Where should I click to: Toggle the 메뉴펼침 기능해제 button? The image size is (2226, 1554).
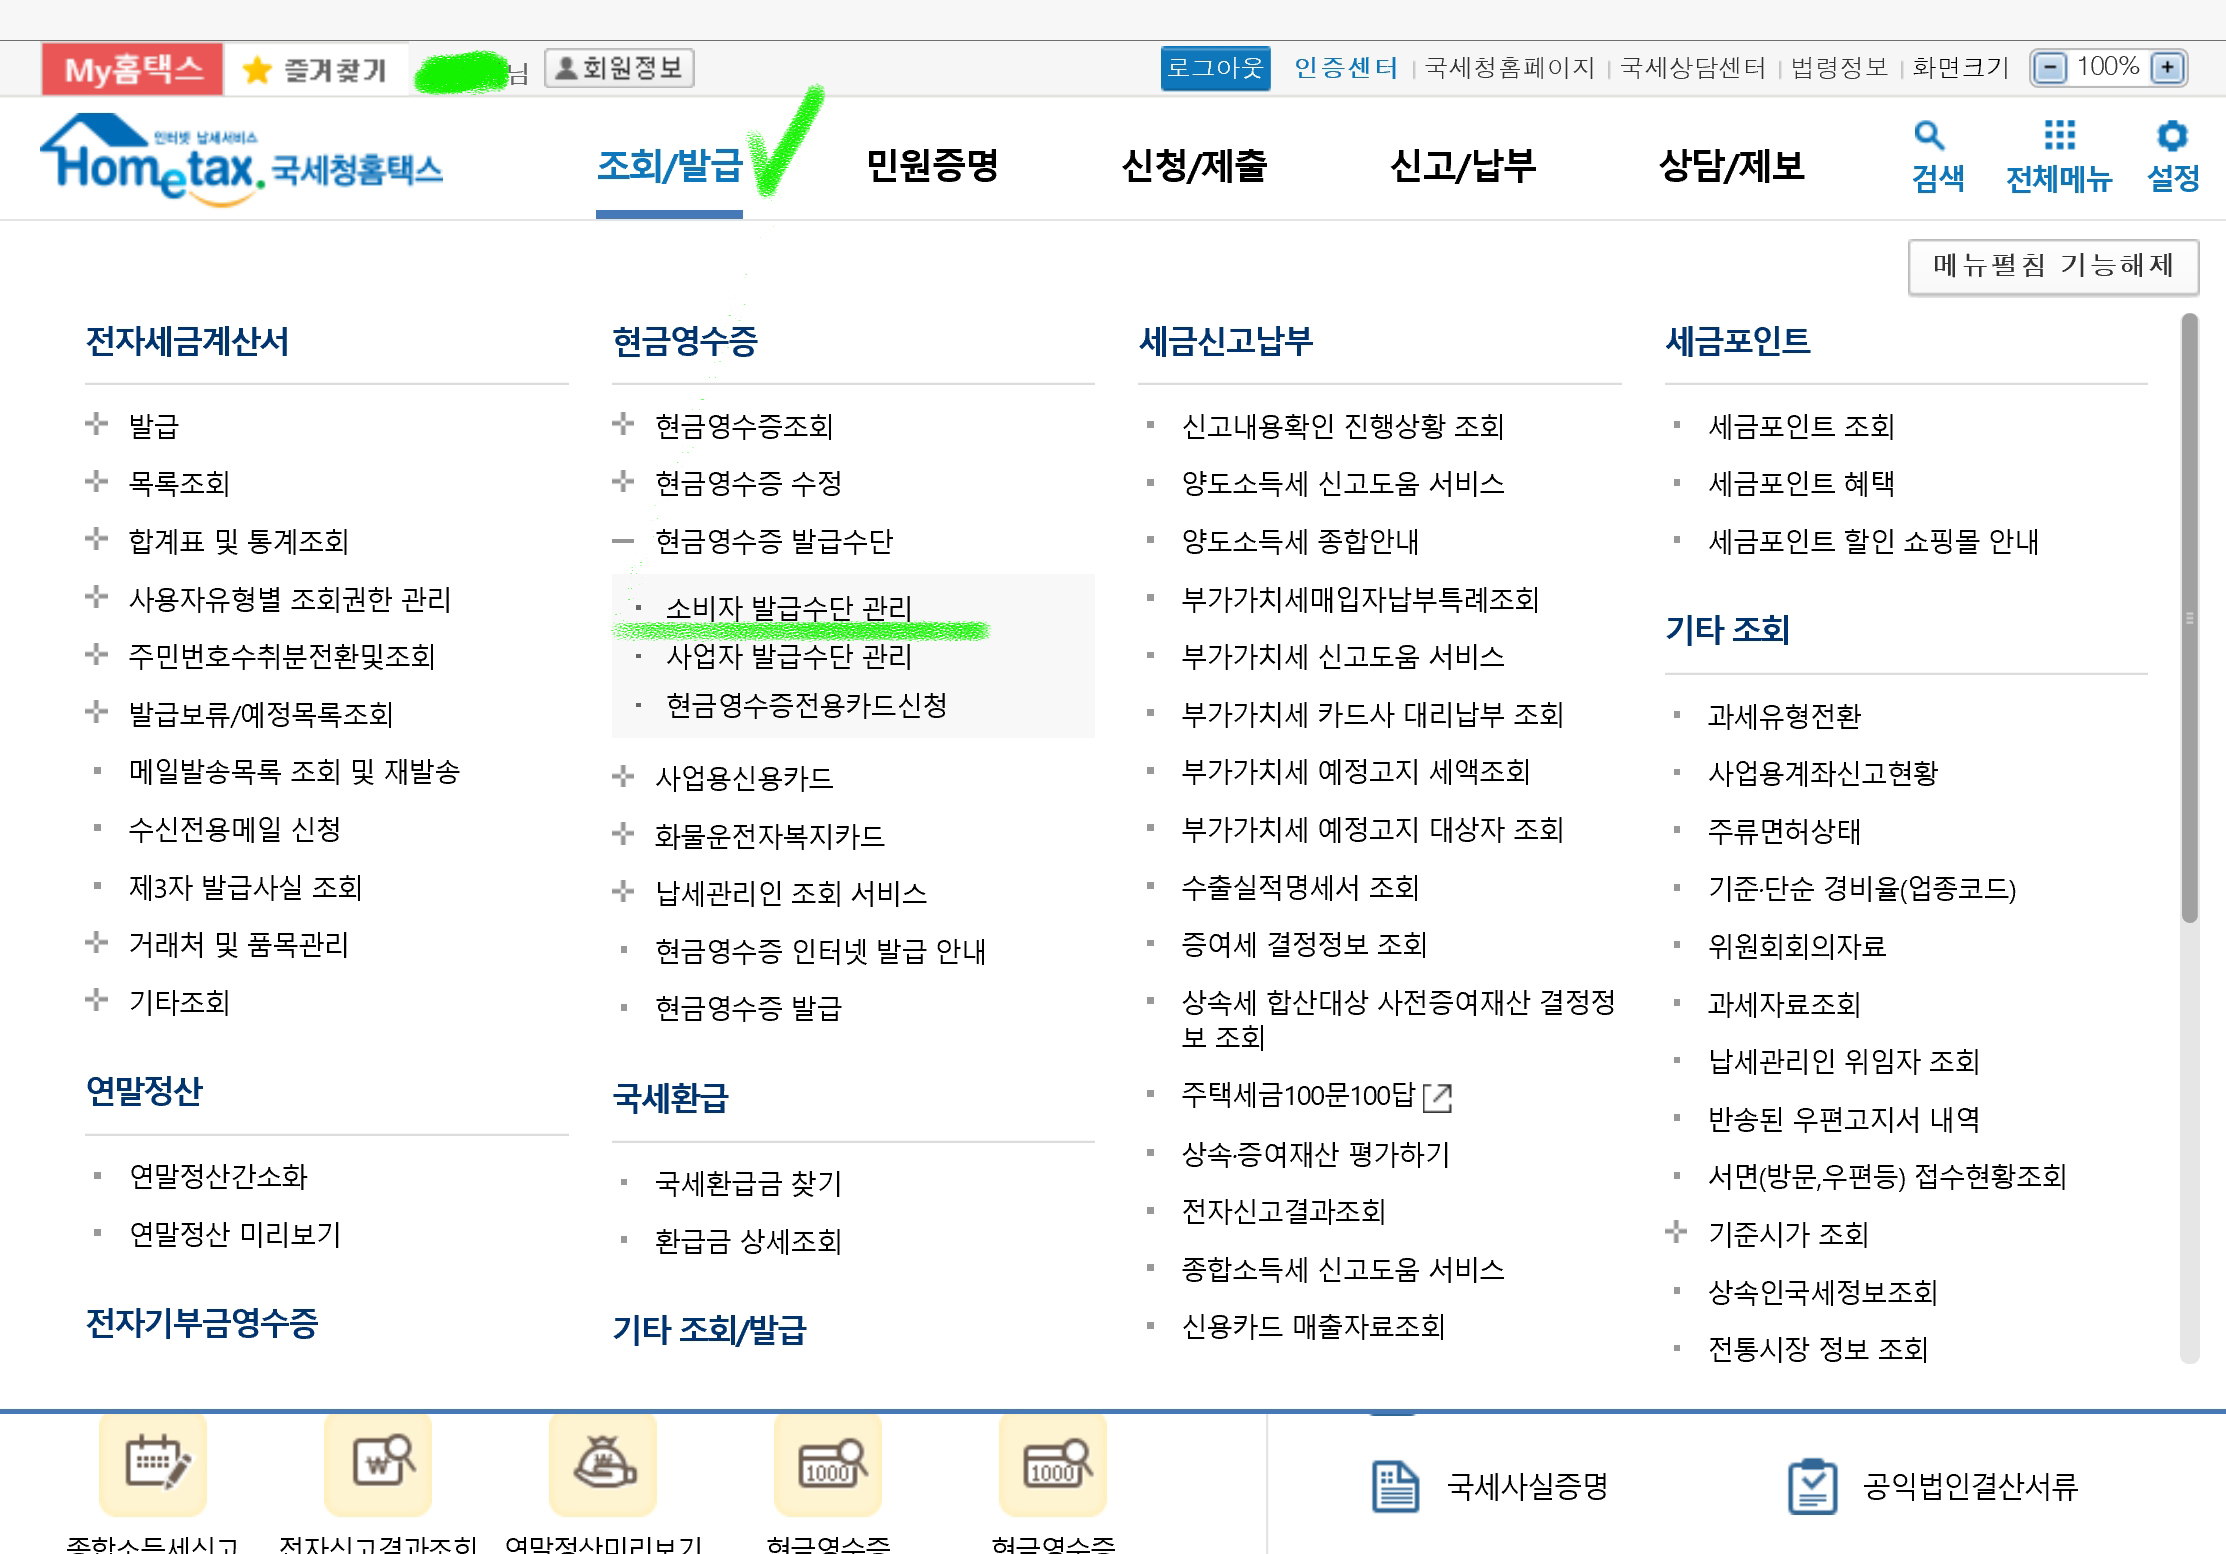click(x=2052, y=266)
